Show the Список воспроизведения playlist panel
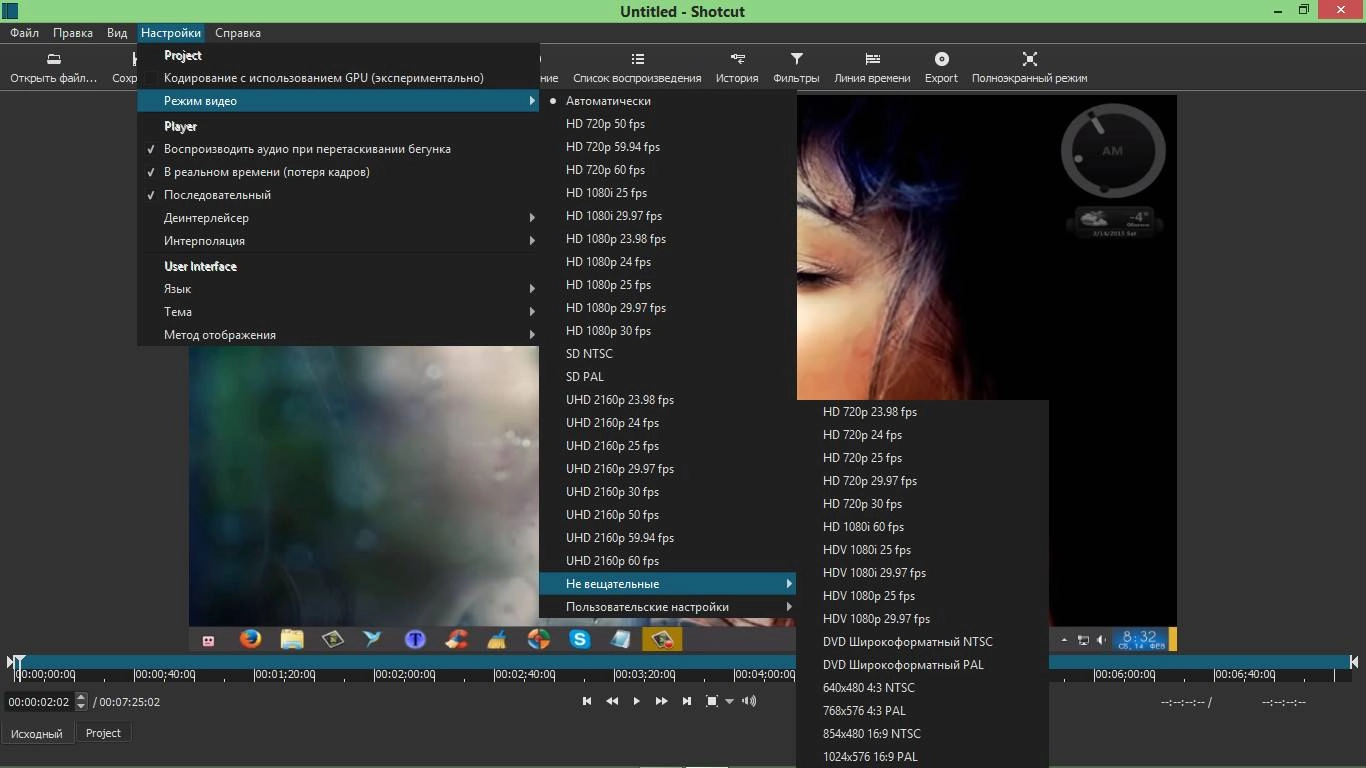The width and height of the screenshot is (1366, 768). (637, 67)
